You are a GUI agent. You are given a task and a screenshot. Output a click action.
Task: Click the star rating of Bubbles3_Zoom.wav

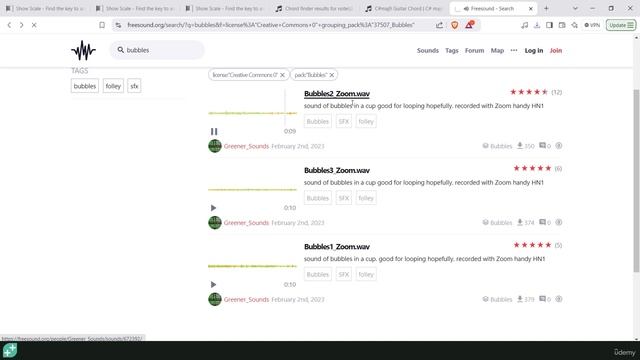[x=532, y=168]
